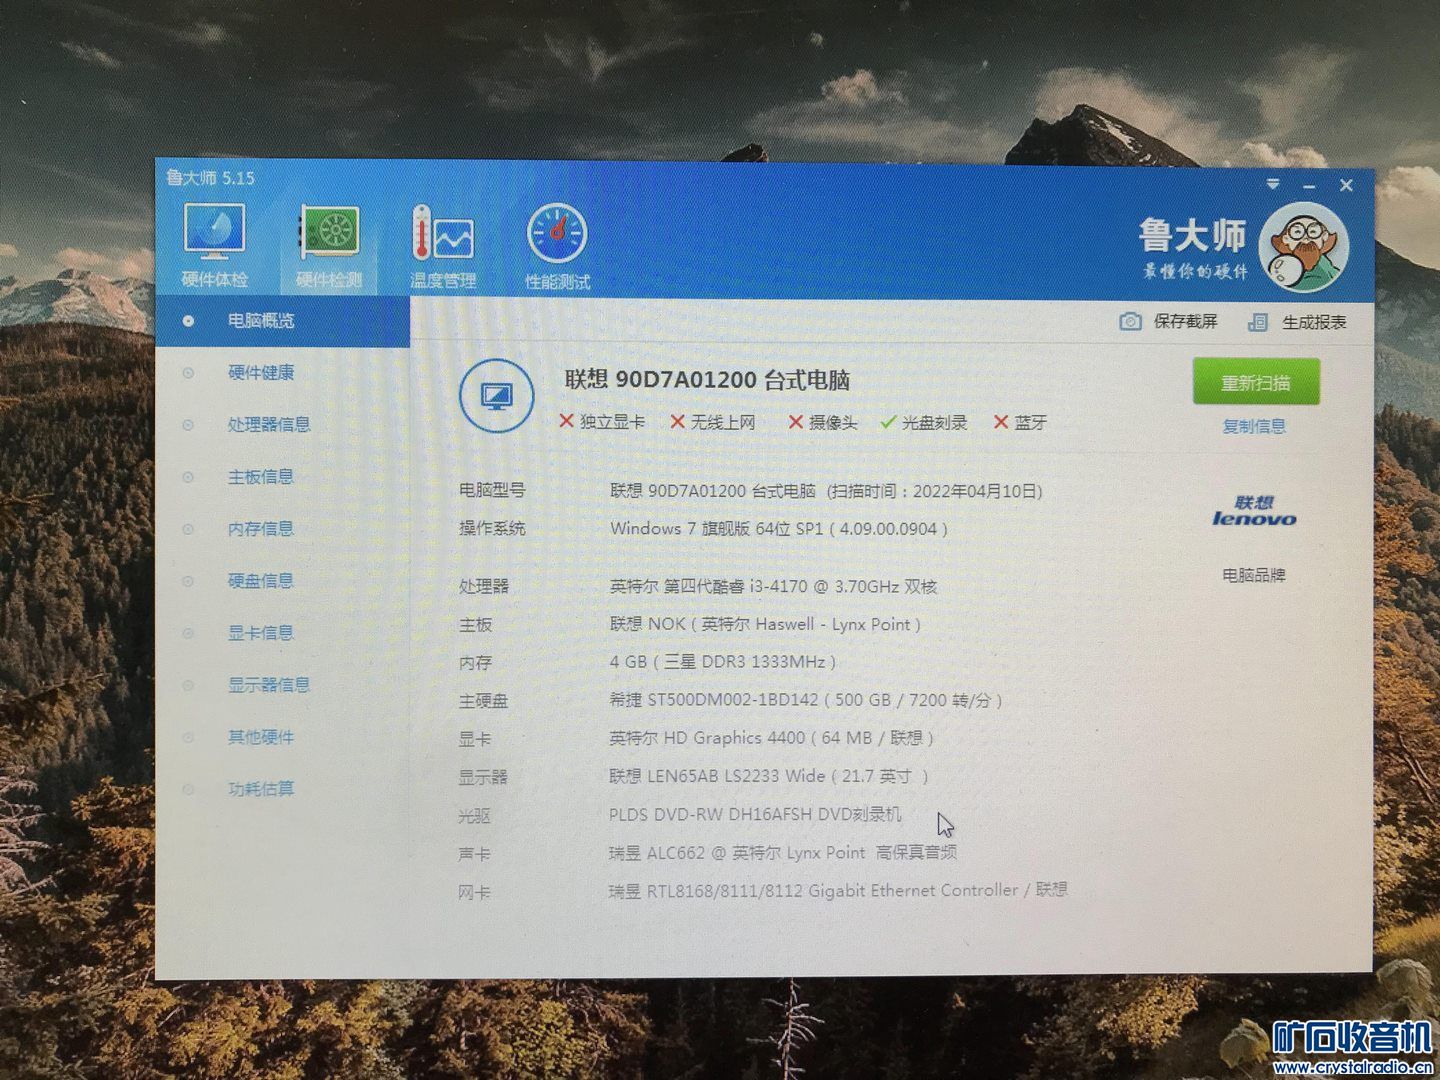The height and width of the screenshot is (1080, 1440).
Task: Click the graphics value HD Graphics 4400
Action: click(x=771, y=739)
